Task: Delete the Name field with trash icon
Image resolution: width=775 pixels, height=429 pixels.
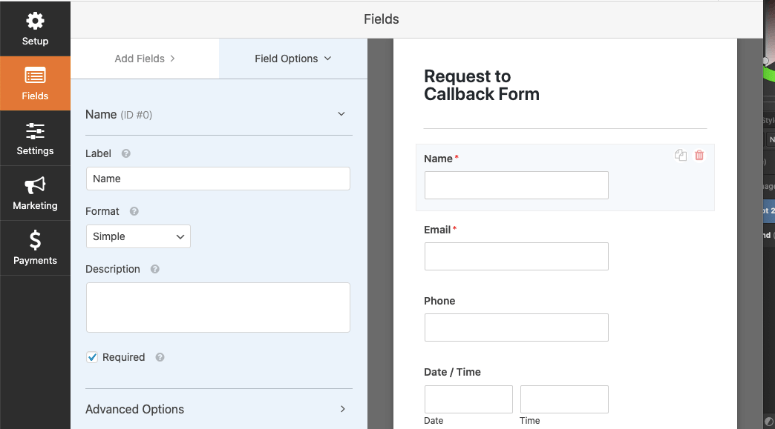Action: point(699,155)
